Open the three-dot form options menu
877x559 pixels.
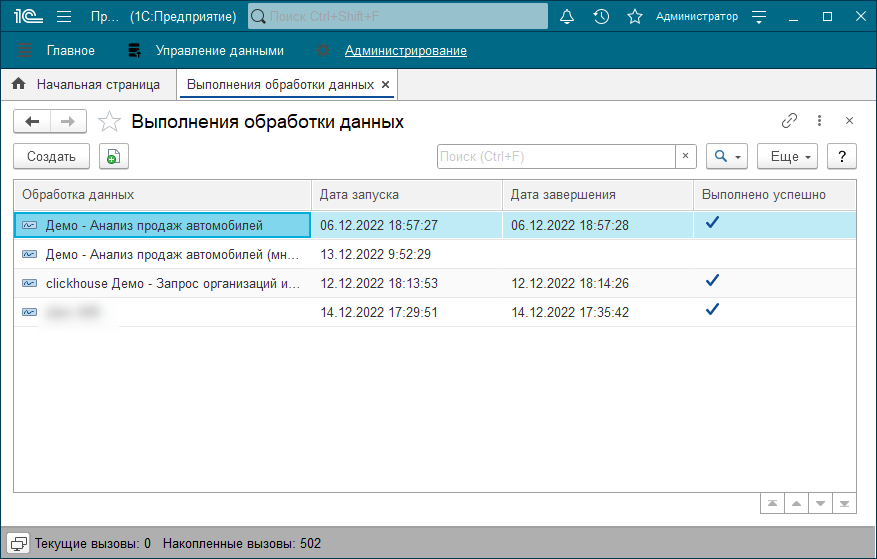tap(819, 120)
